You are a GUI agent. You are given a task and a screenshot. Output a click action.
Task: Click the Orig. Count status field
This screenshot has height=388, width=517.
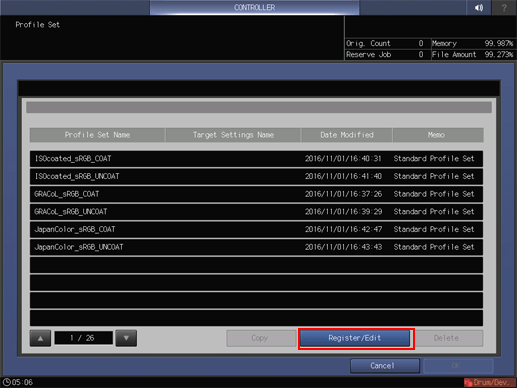[x=387, y=44]
